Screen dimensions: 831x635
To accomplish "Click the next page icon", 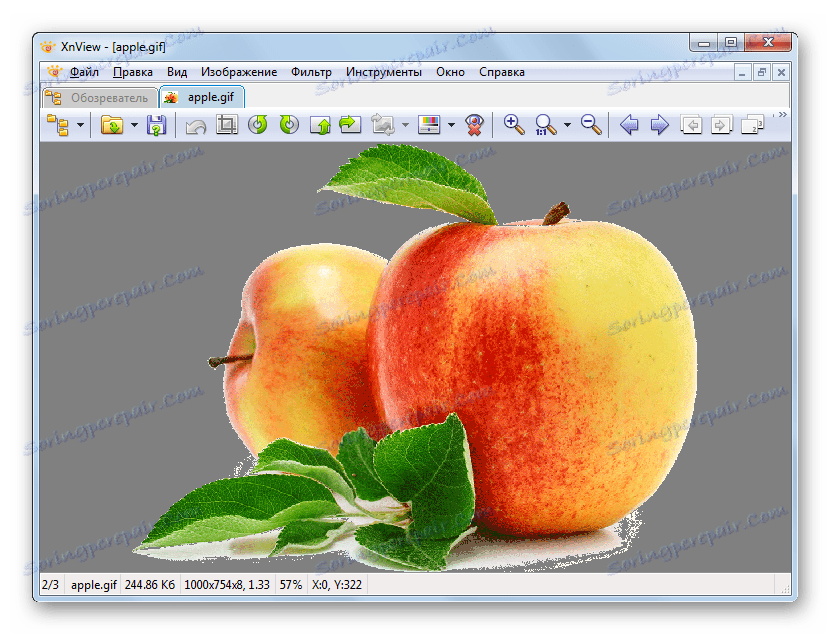I will coord(721,126).
